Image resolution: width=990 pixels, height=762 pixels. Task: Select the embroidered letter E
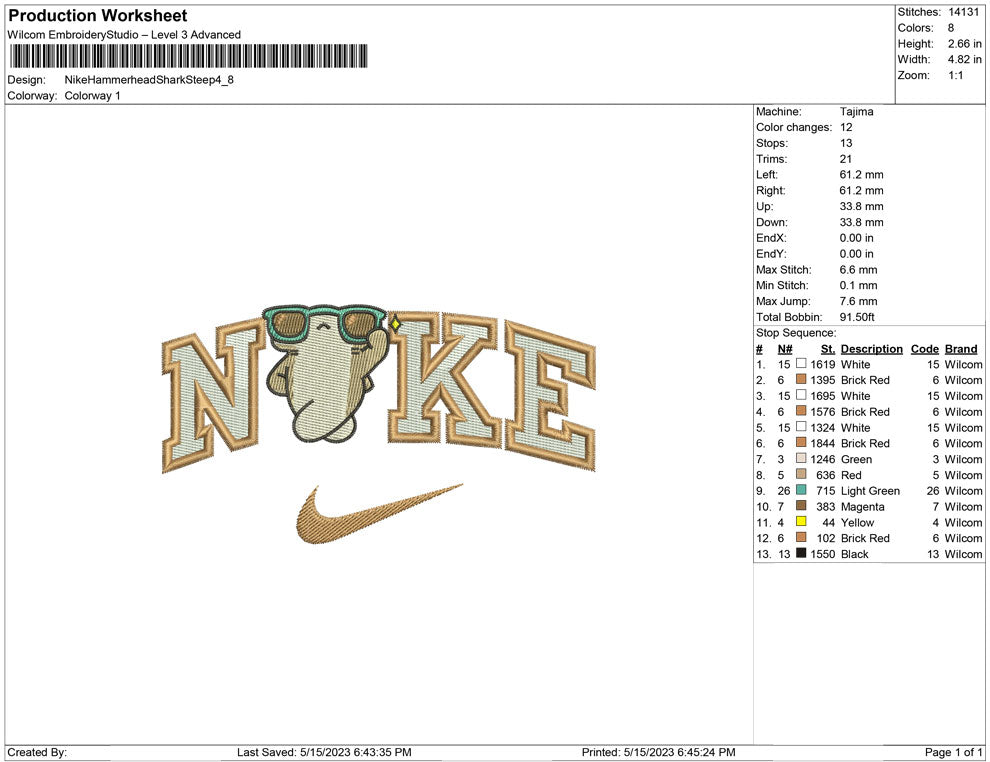[x=549, y=395]
